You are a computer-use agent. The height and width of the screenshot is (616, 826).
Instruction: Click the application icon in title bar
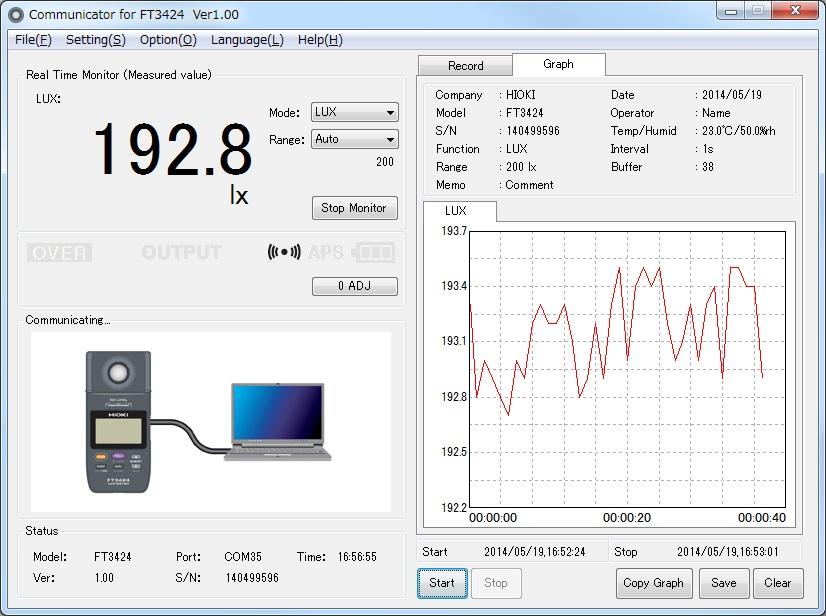tap(16, 15)
